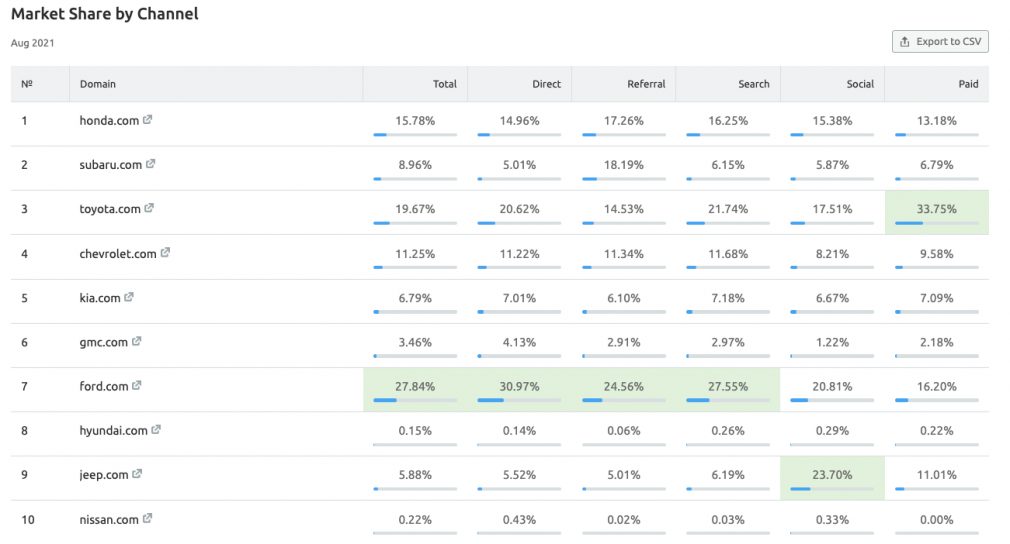The image size is (1010, 544).
Task: Open the hyundai.com domain link
Action: pos(113,431)
